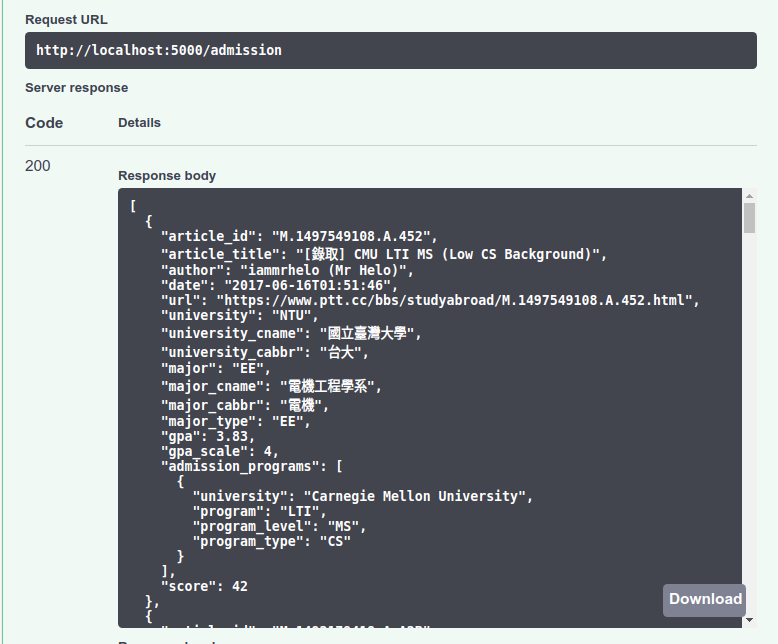Click the scrollbar up arrow in response body
Image resolution: width=778 pixels, height=644 pixels.
click(x=749, y=196)
